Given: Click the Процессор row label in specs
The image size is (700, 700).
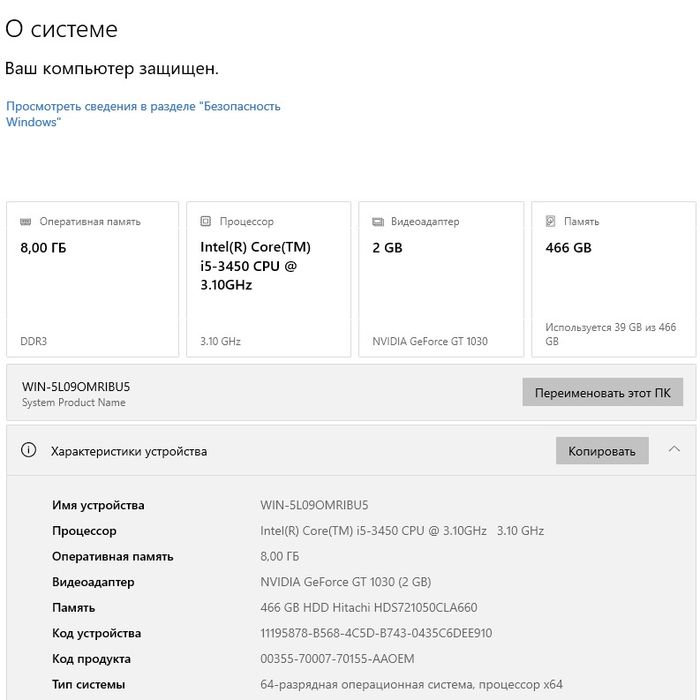Looking at the screenshot, I should point(84,531).
